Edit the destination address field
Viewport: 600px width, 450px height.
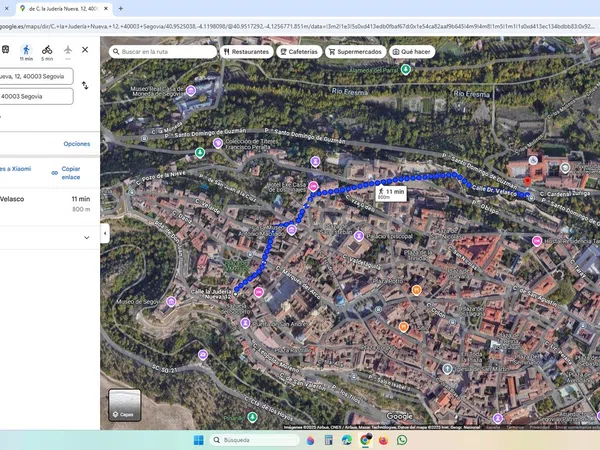tap(36, 96)
